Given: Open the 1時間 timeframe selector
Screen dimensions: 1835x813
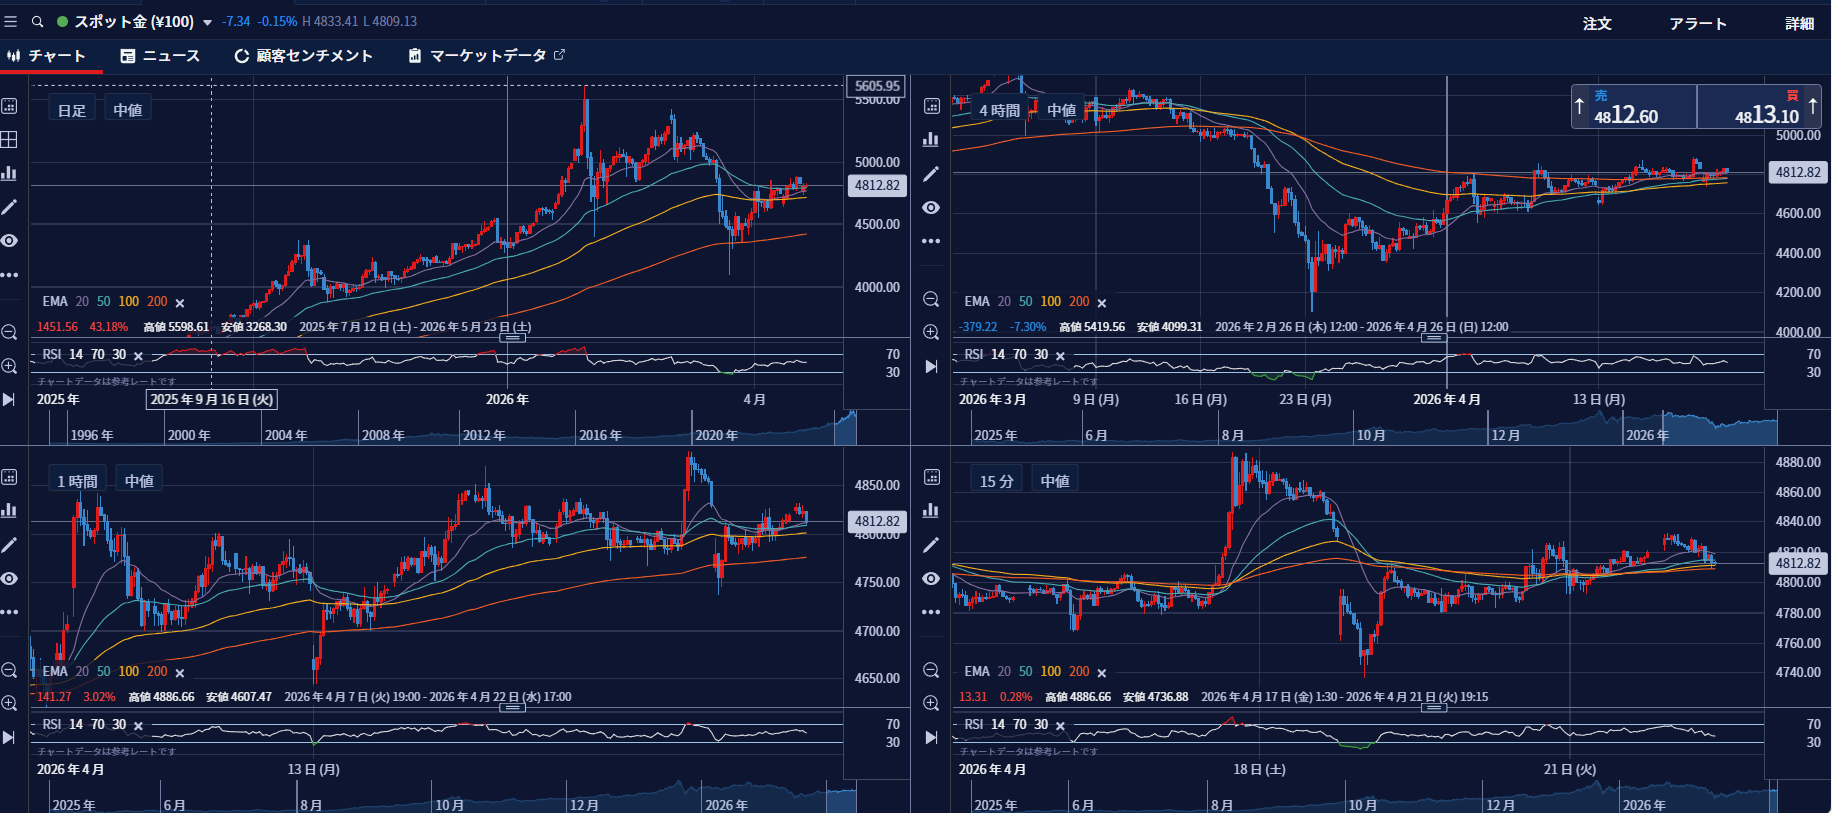Looking at the screenshot, I should [x=78, y=481].
